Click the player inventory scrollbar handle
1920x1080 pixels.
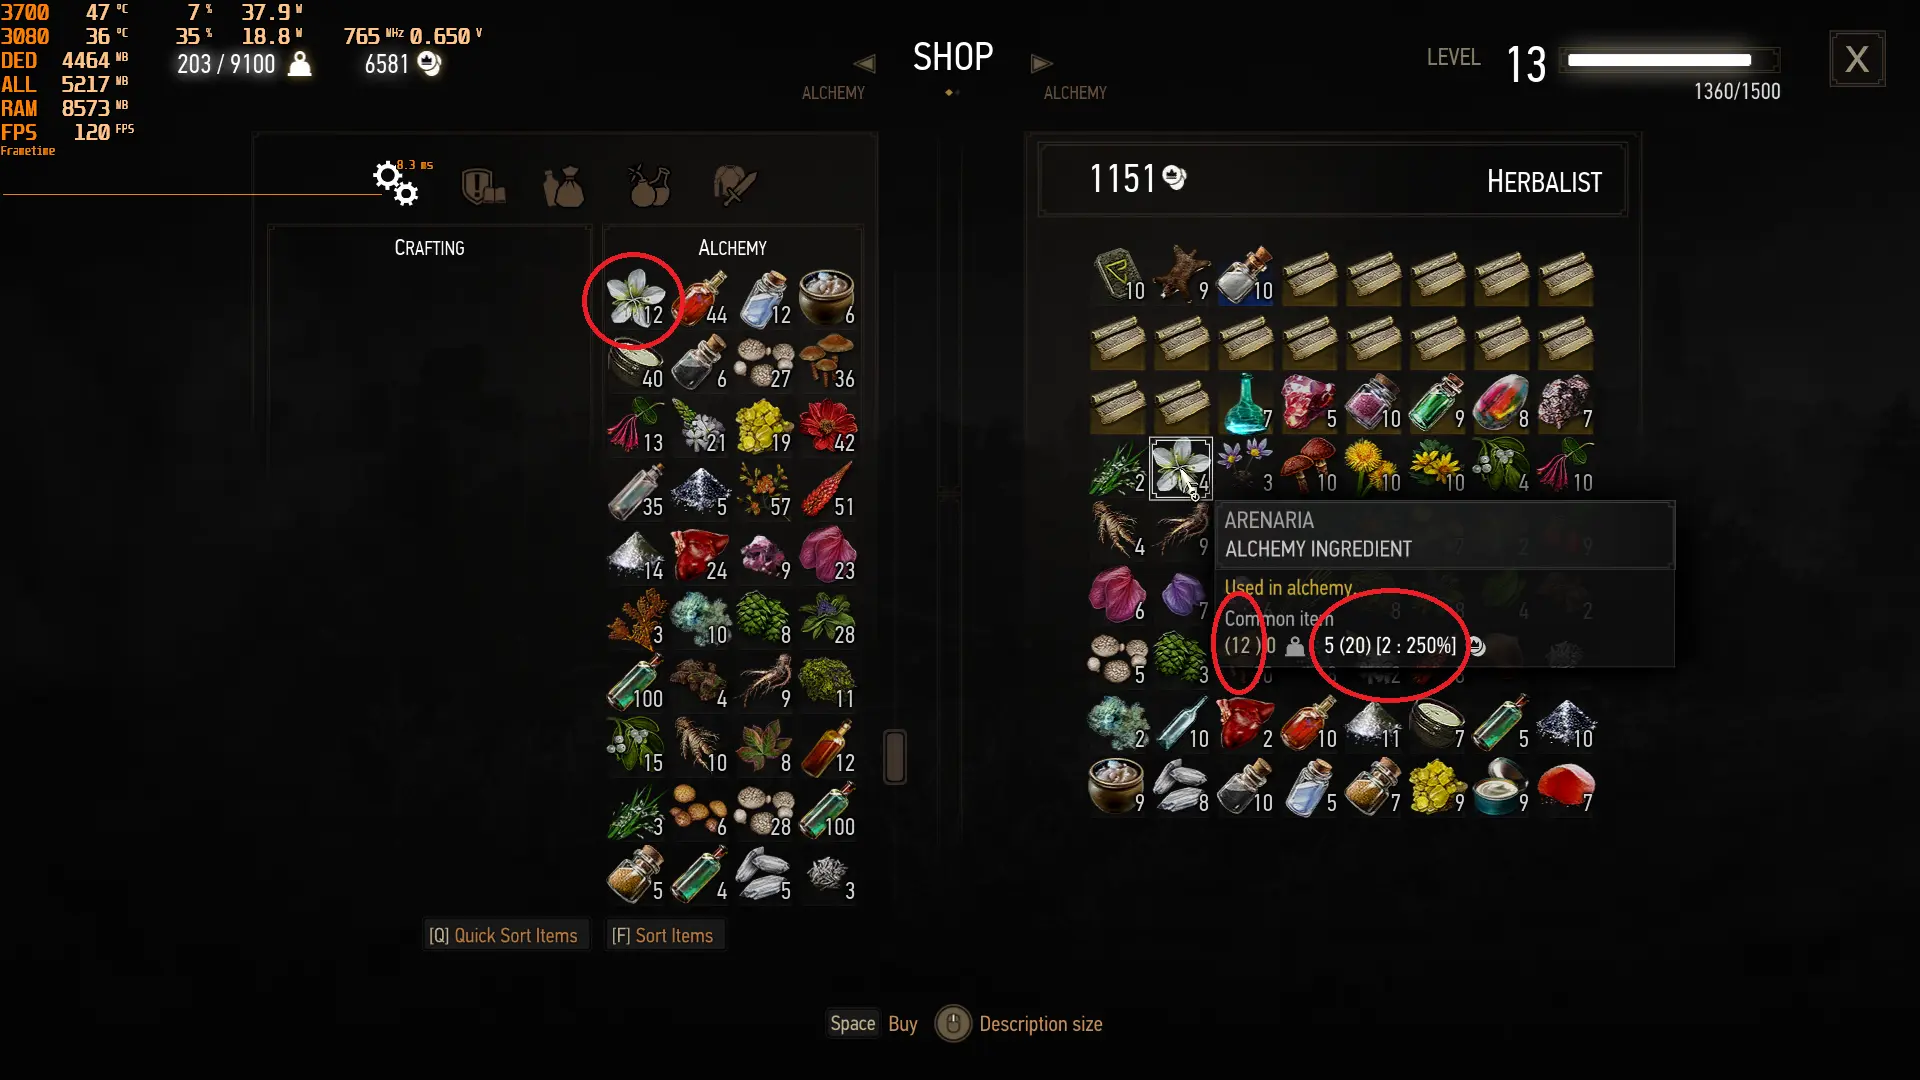coord(895,756)
